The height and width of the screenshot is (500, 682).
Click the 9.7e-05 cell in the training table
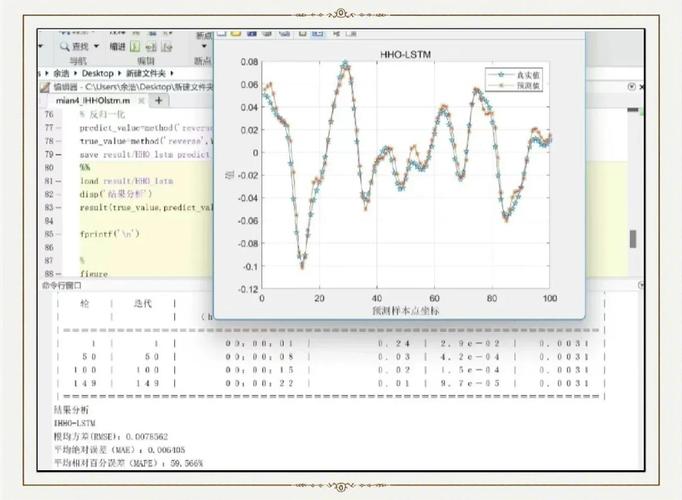click(x=471, y=383)
